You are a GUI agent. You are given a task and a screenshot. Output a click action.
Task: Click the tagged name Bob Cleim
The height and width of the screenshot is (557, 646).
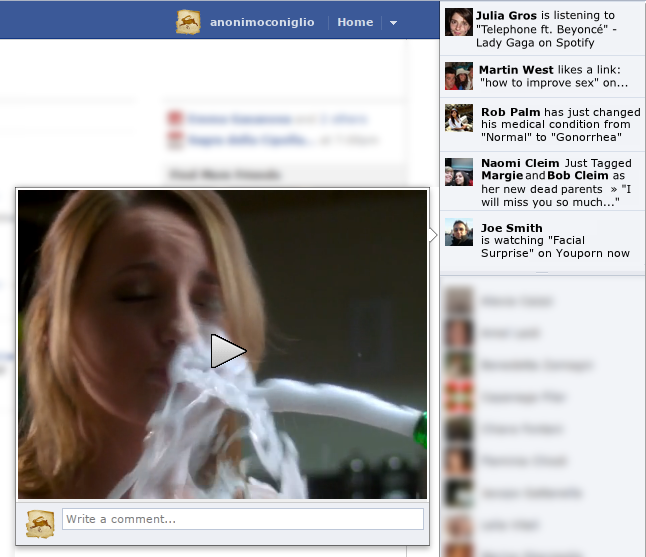coord(578,176)
